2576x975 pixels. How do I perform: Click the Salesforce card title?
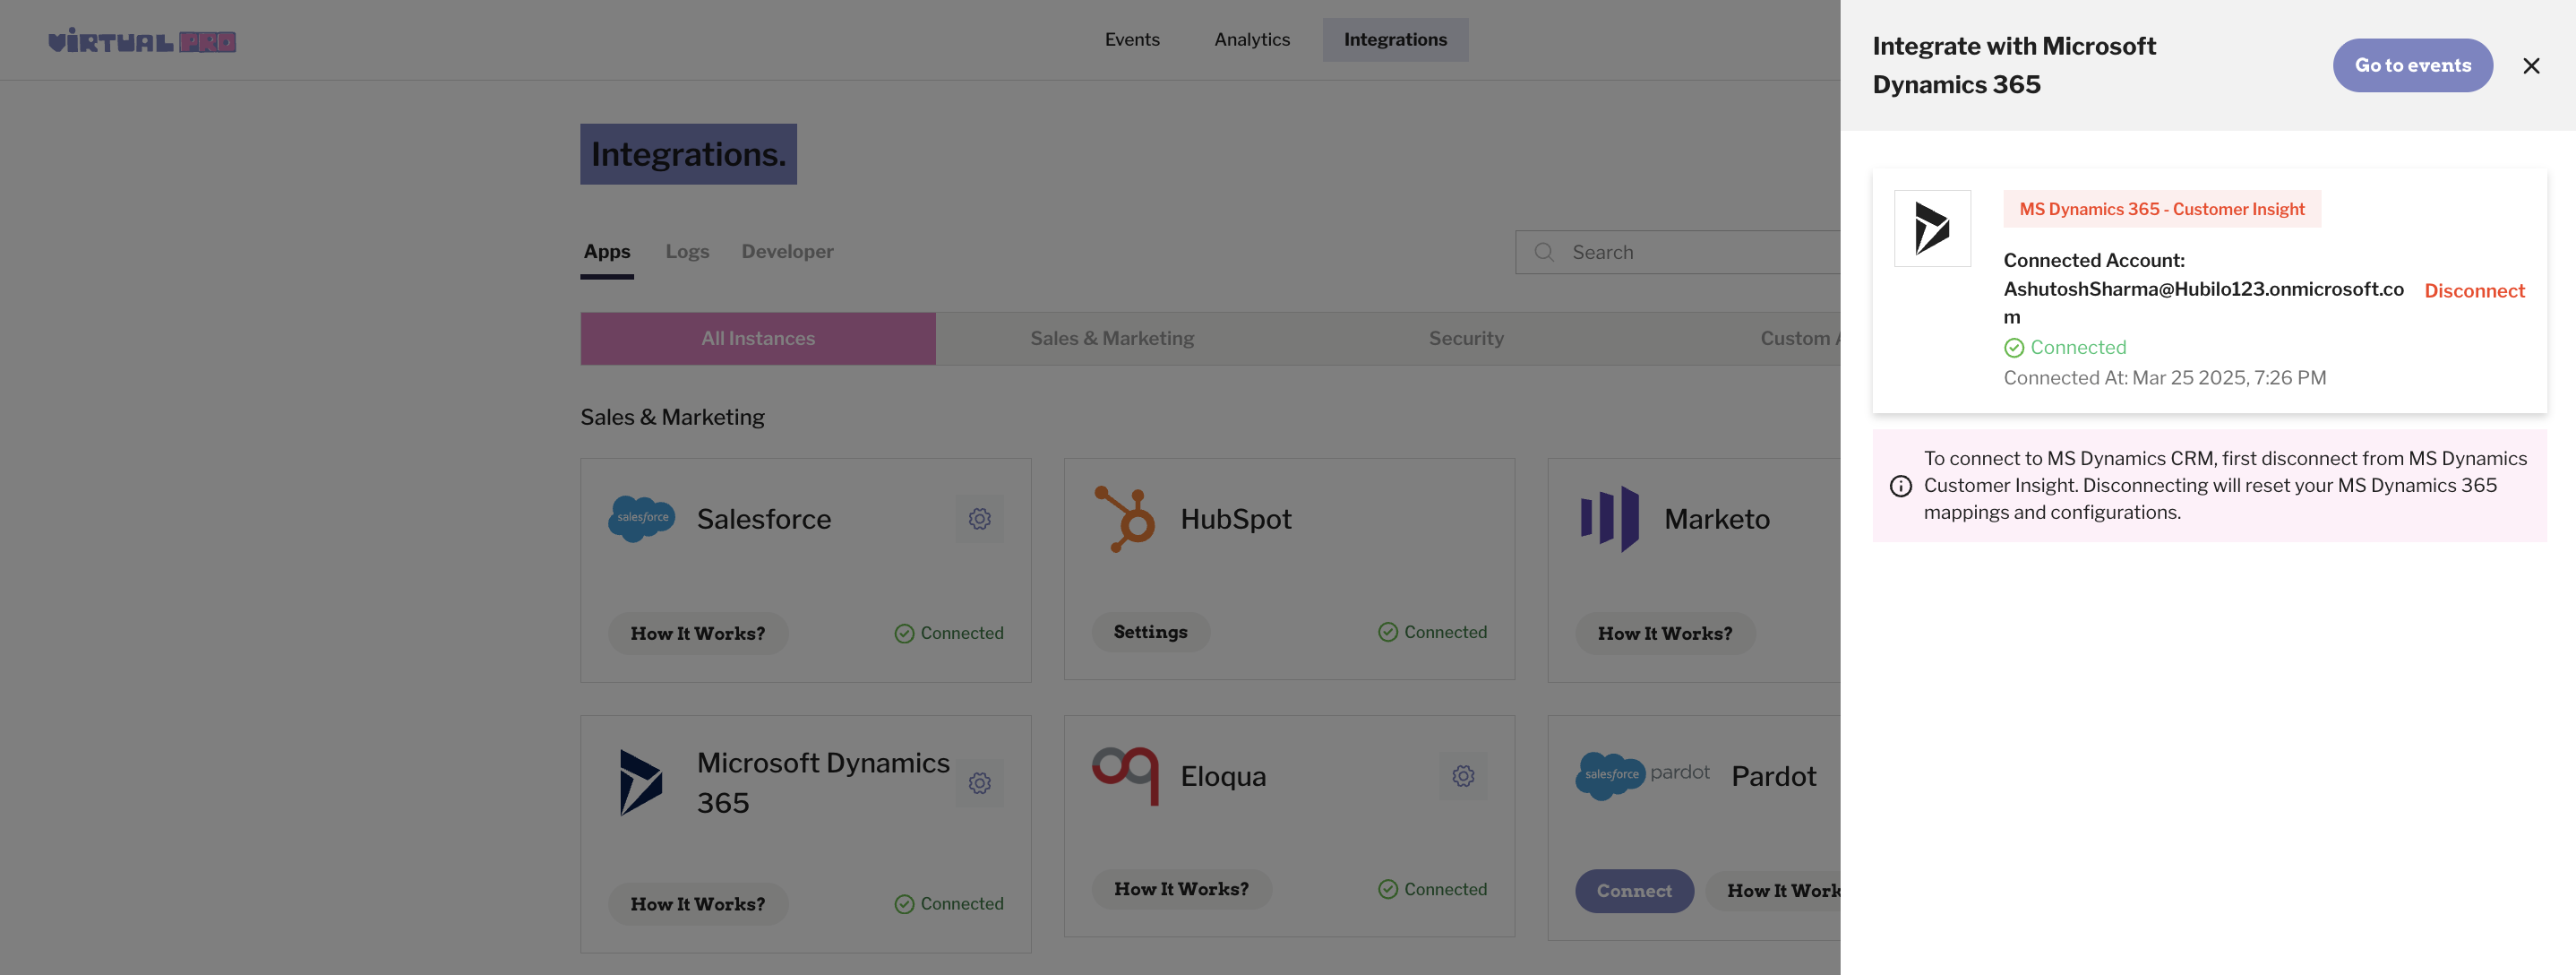764,519
